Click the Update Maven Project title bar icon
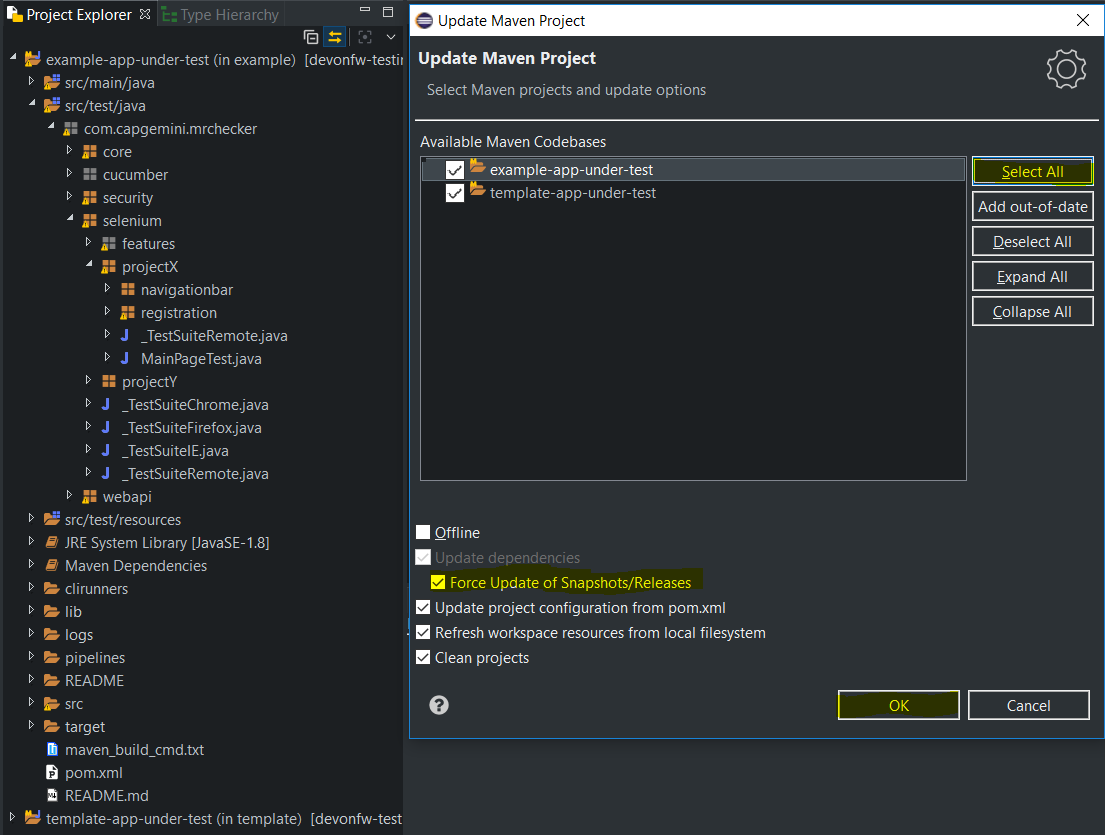This screenshot has height=835, width=1105. point(421,20)
